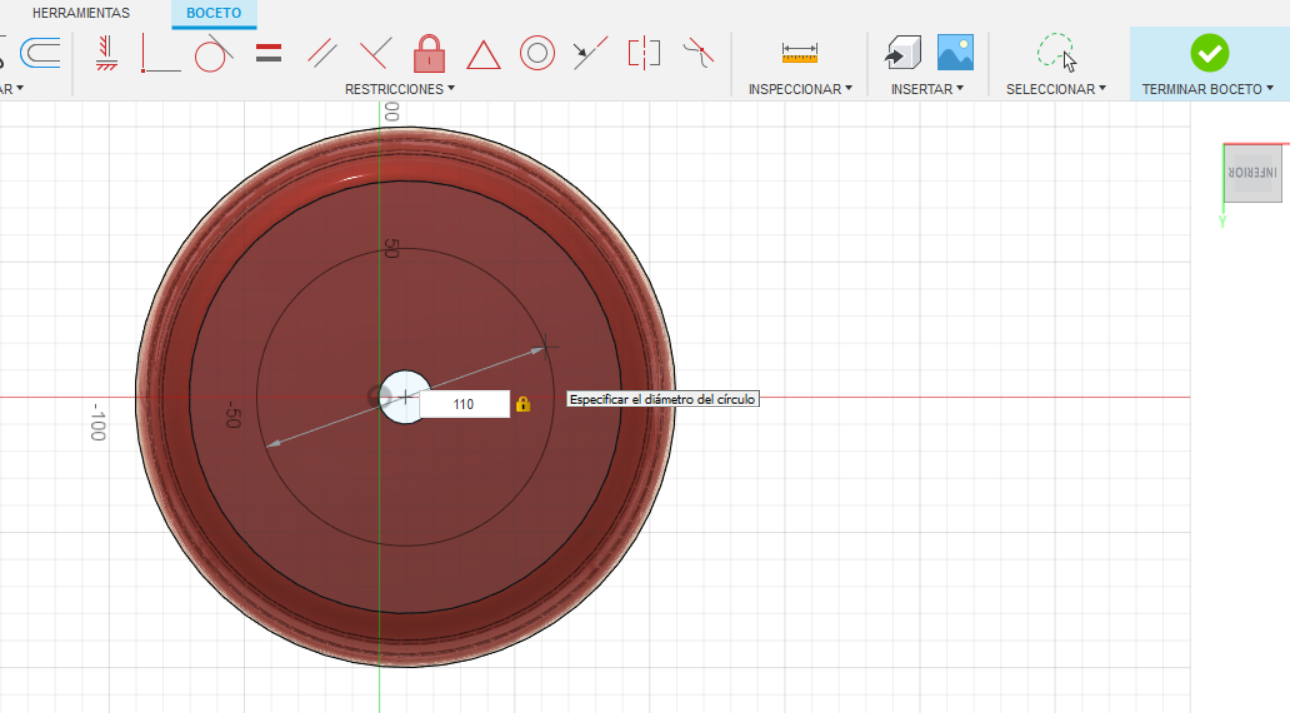Click the -50 axis label

(232, 416)
